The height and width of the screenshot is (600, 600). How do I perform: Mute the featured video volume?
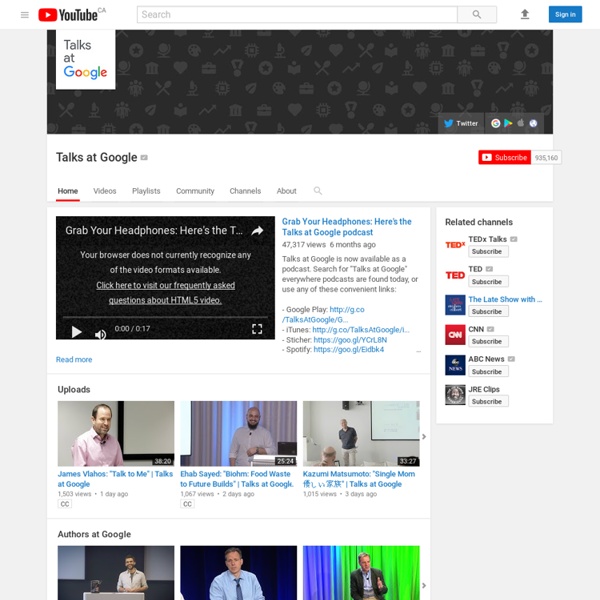(100, 334)
